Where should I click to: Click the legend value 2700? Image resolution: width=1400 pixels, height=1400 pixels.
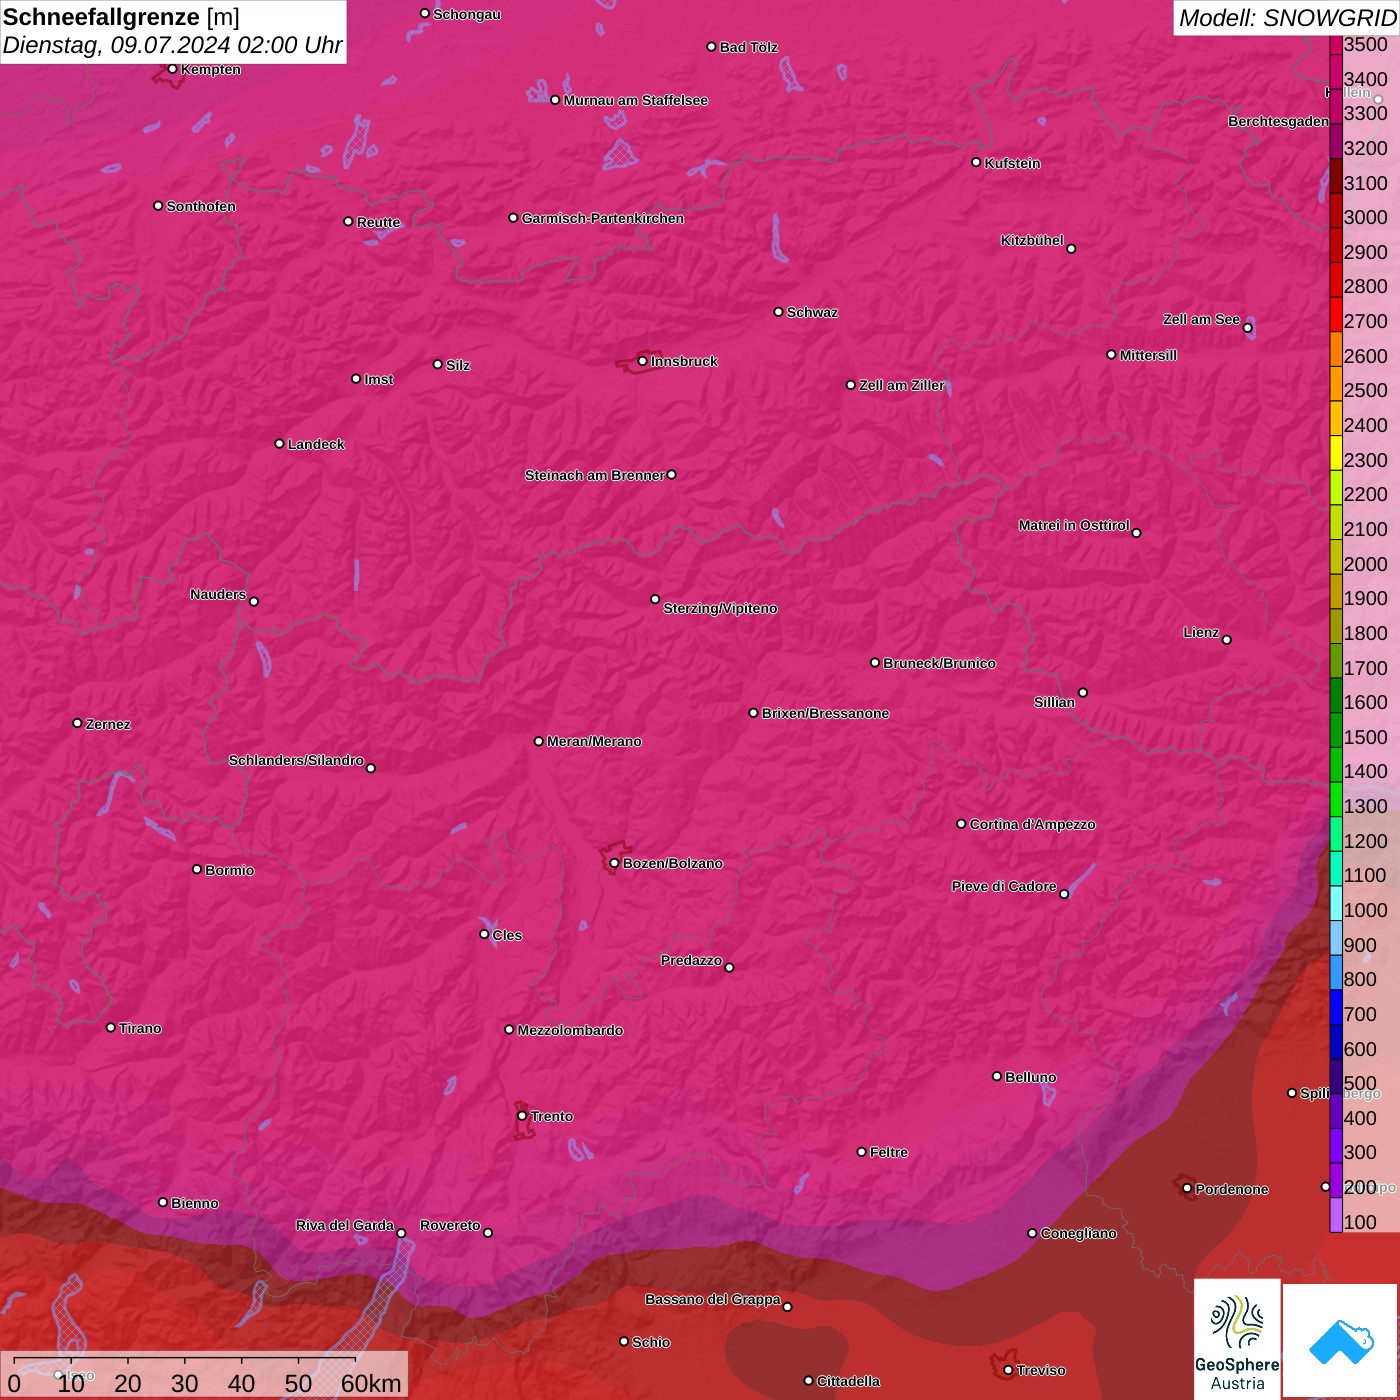click(1366, 321)
